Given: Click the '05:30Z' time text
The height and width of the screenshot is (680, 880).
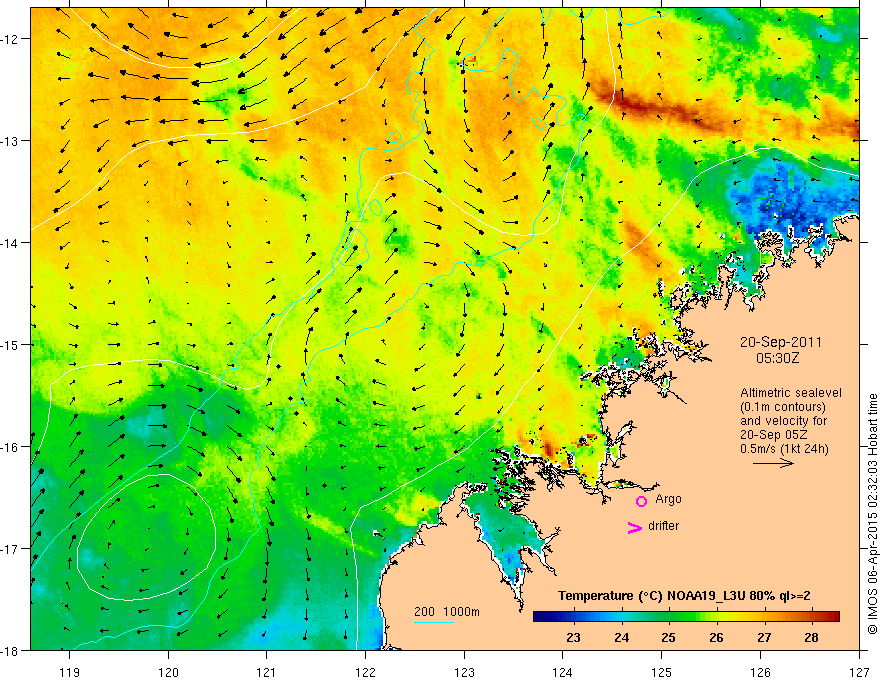Looking at the screenshot, I should click(778, 357).
